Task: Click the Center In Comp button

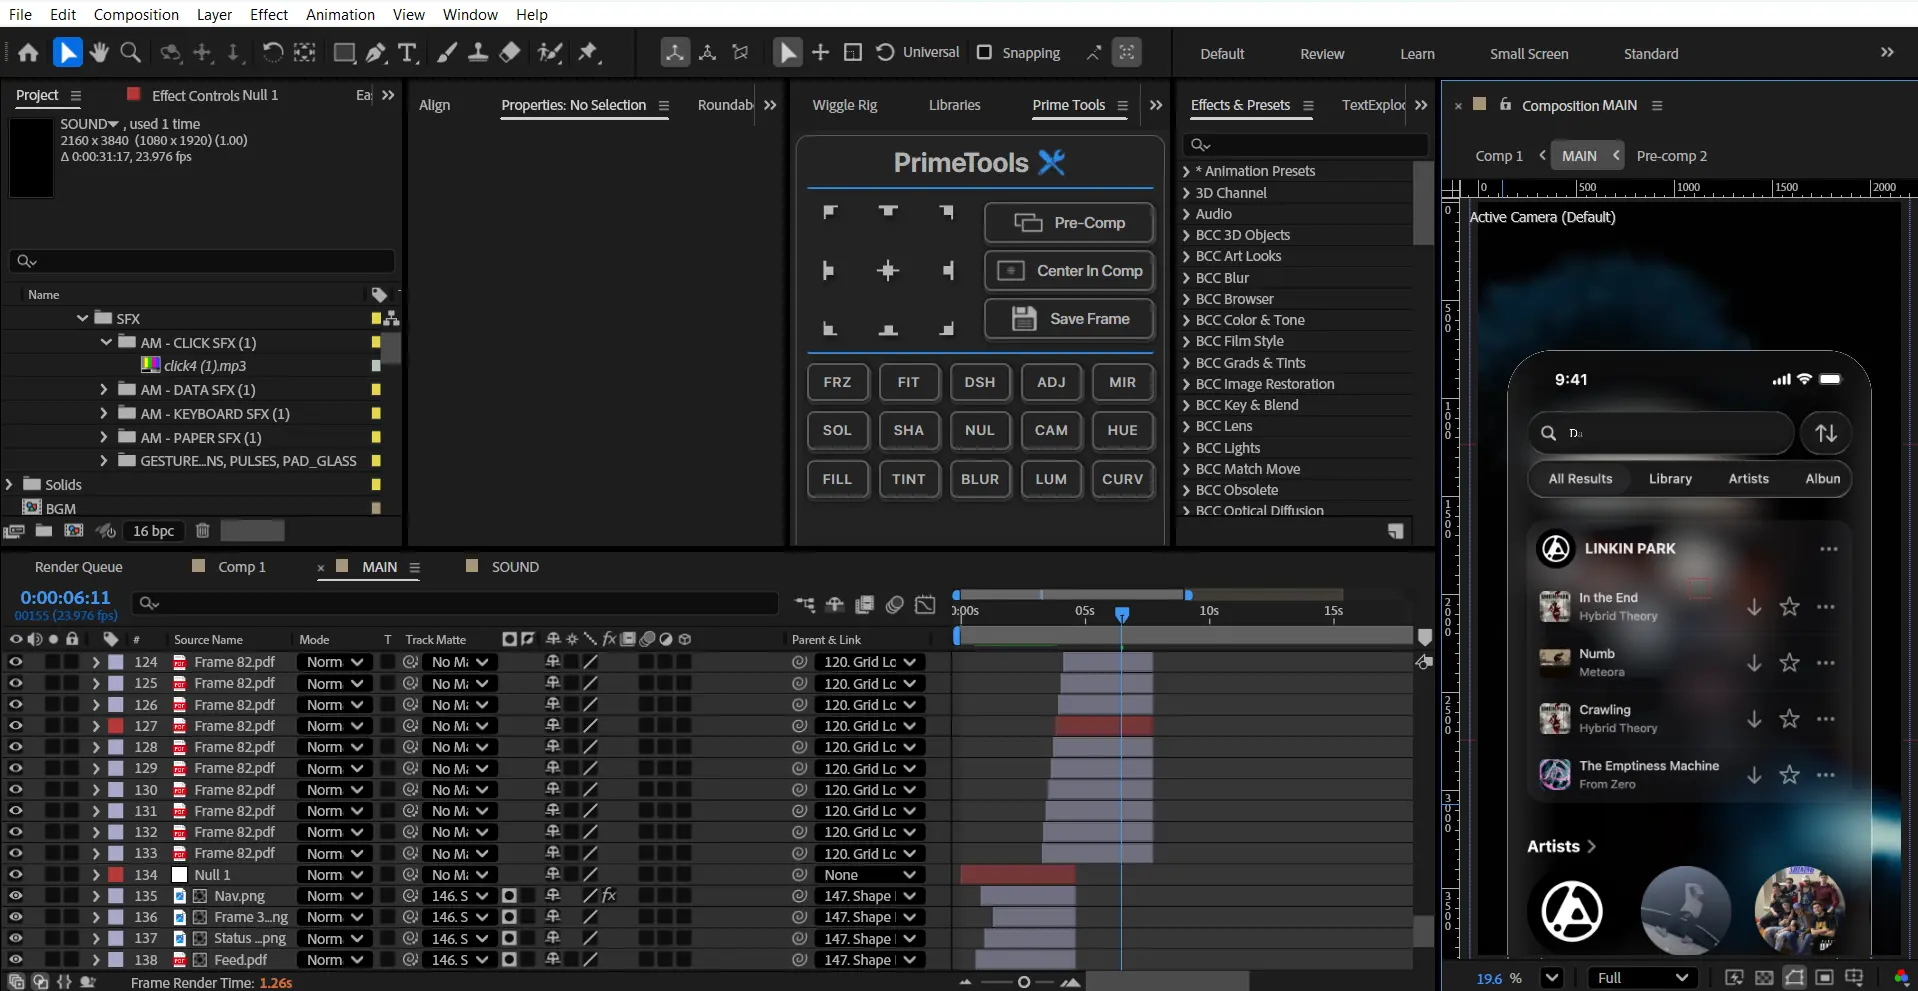Action: tap(1070, 271)
